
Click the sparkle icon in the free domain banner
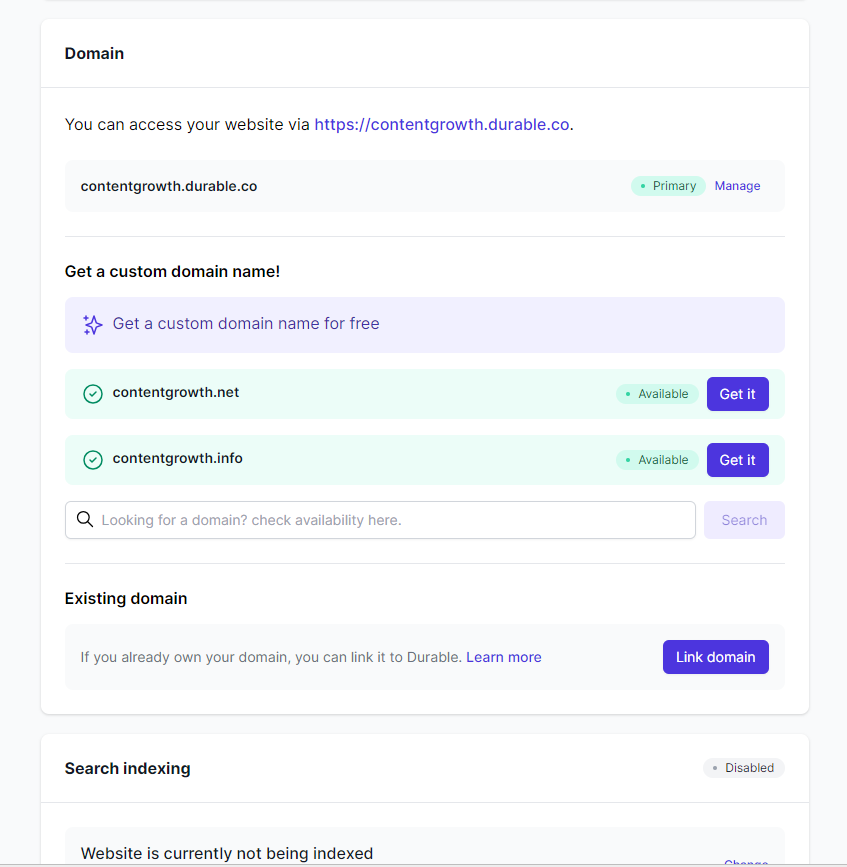[93, 325]
